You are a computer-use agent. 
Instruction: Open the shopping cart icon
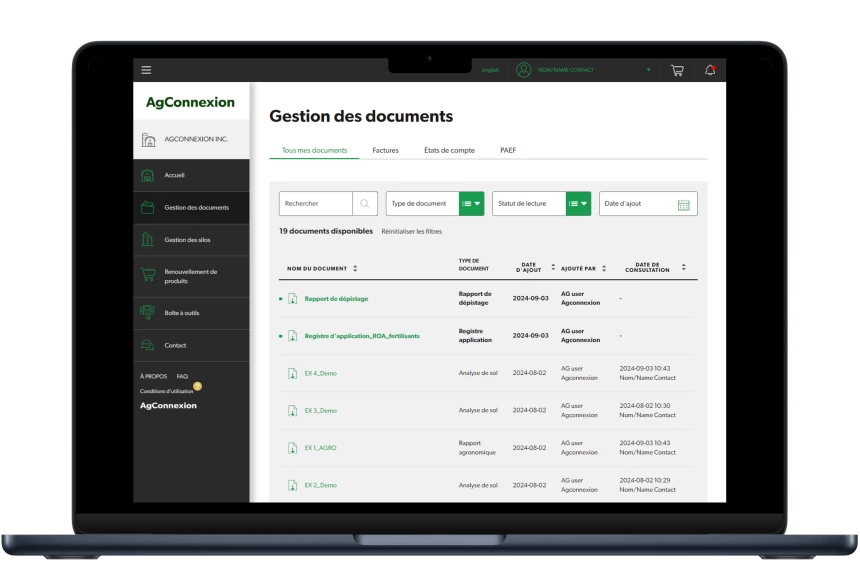[677, 70]
